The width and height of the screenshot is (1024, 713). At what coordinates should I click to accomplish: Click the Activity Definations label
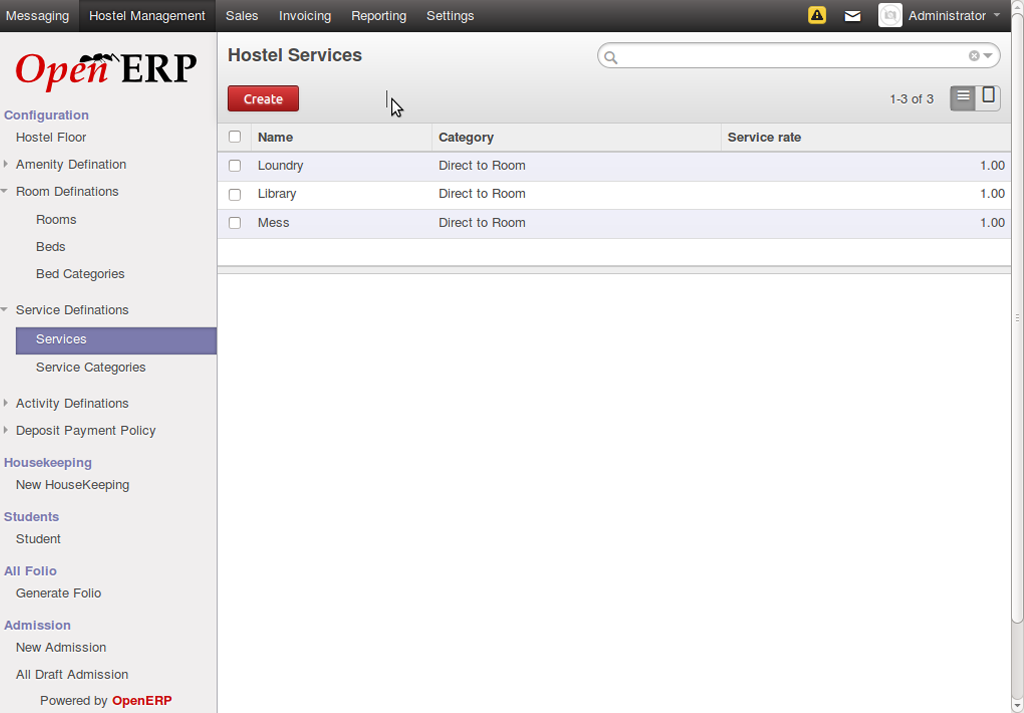72,404
